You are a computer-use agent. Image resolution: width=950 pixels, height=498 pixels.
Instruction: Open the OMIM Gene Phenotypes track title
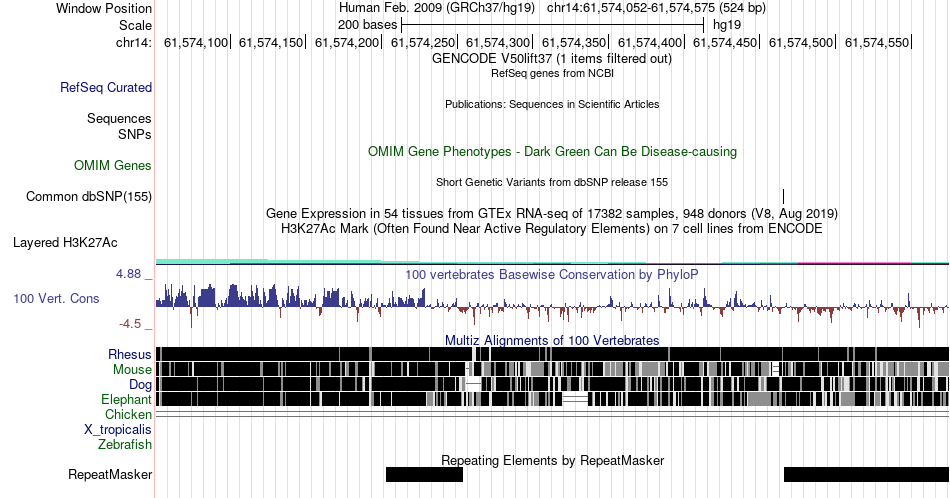[x=552, y=151]
